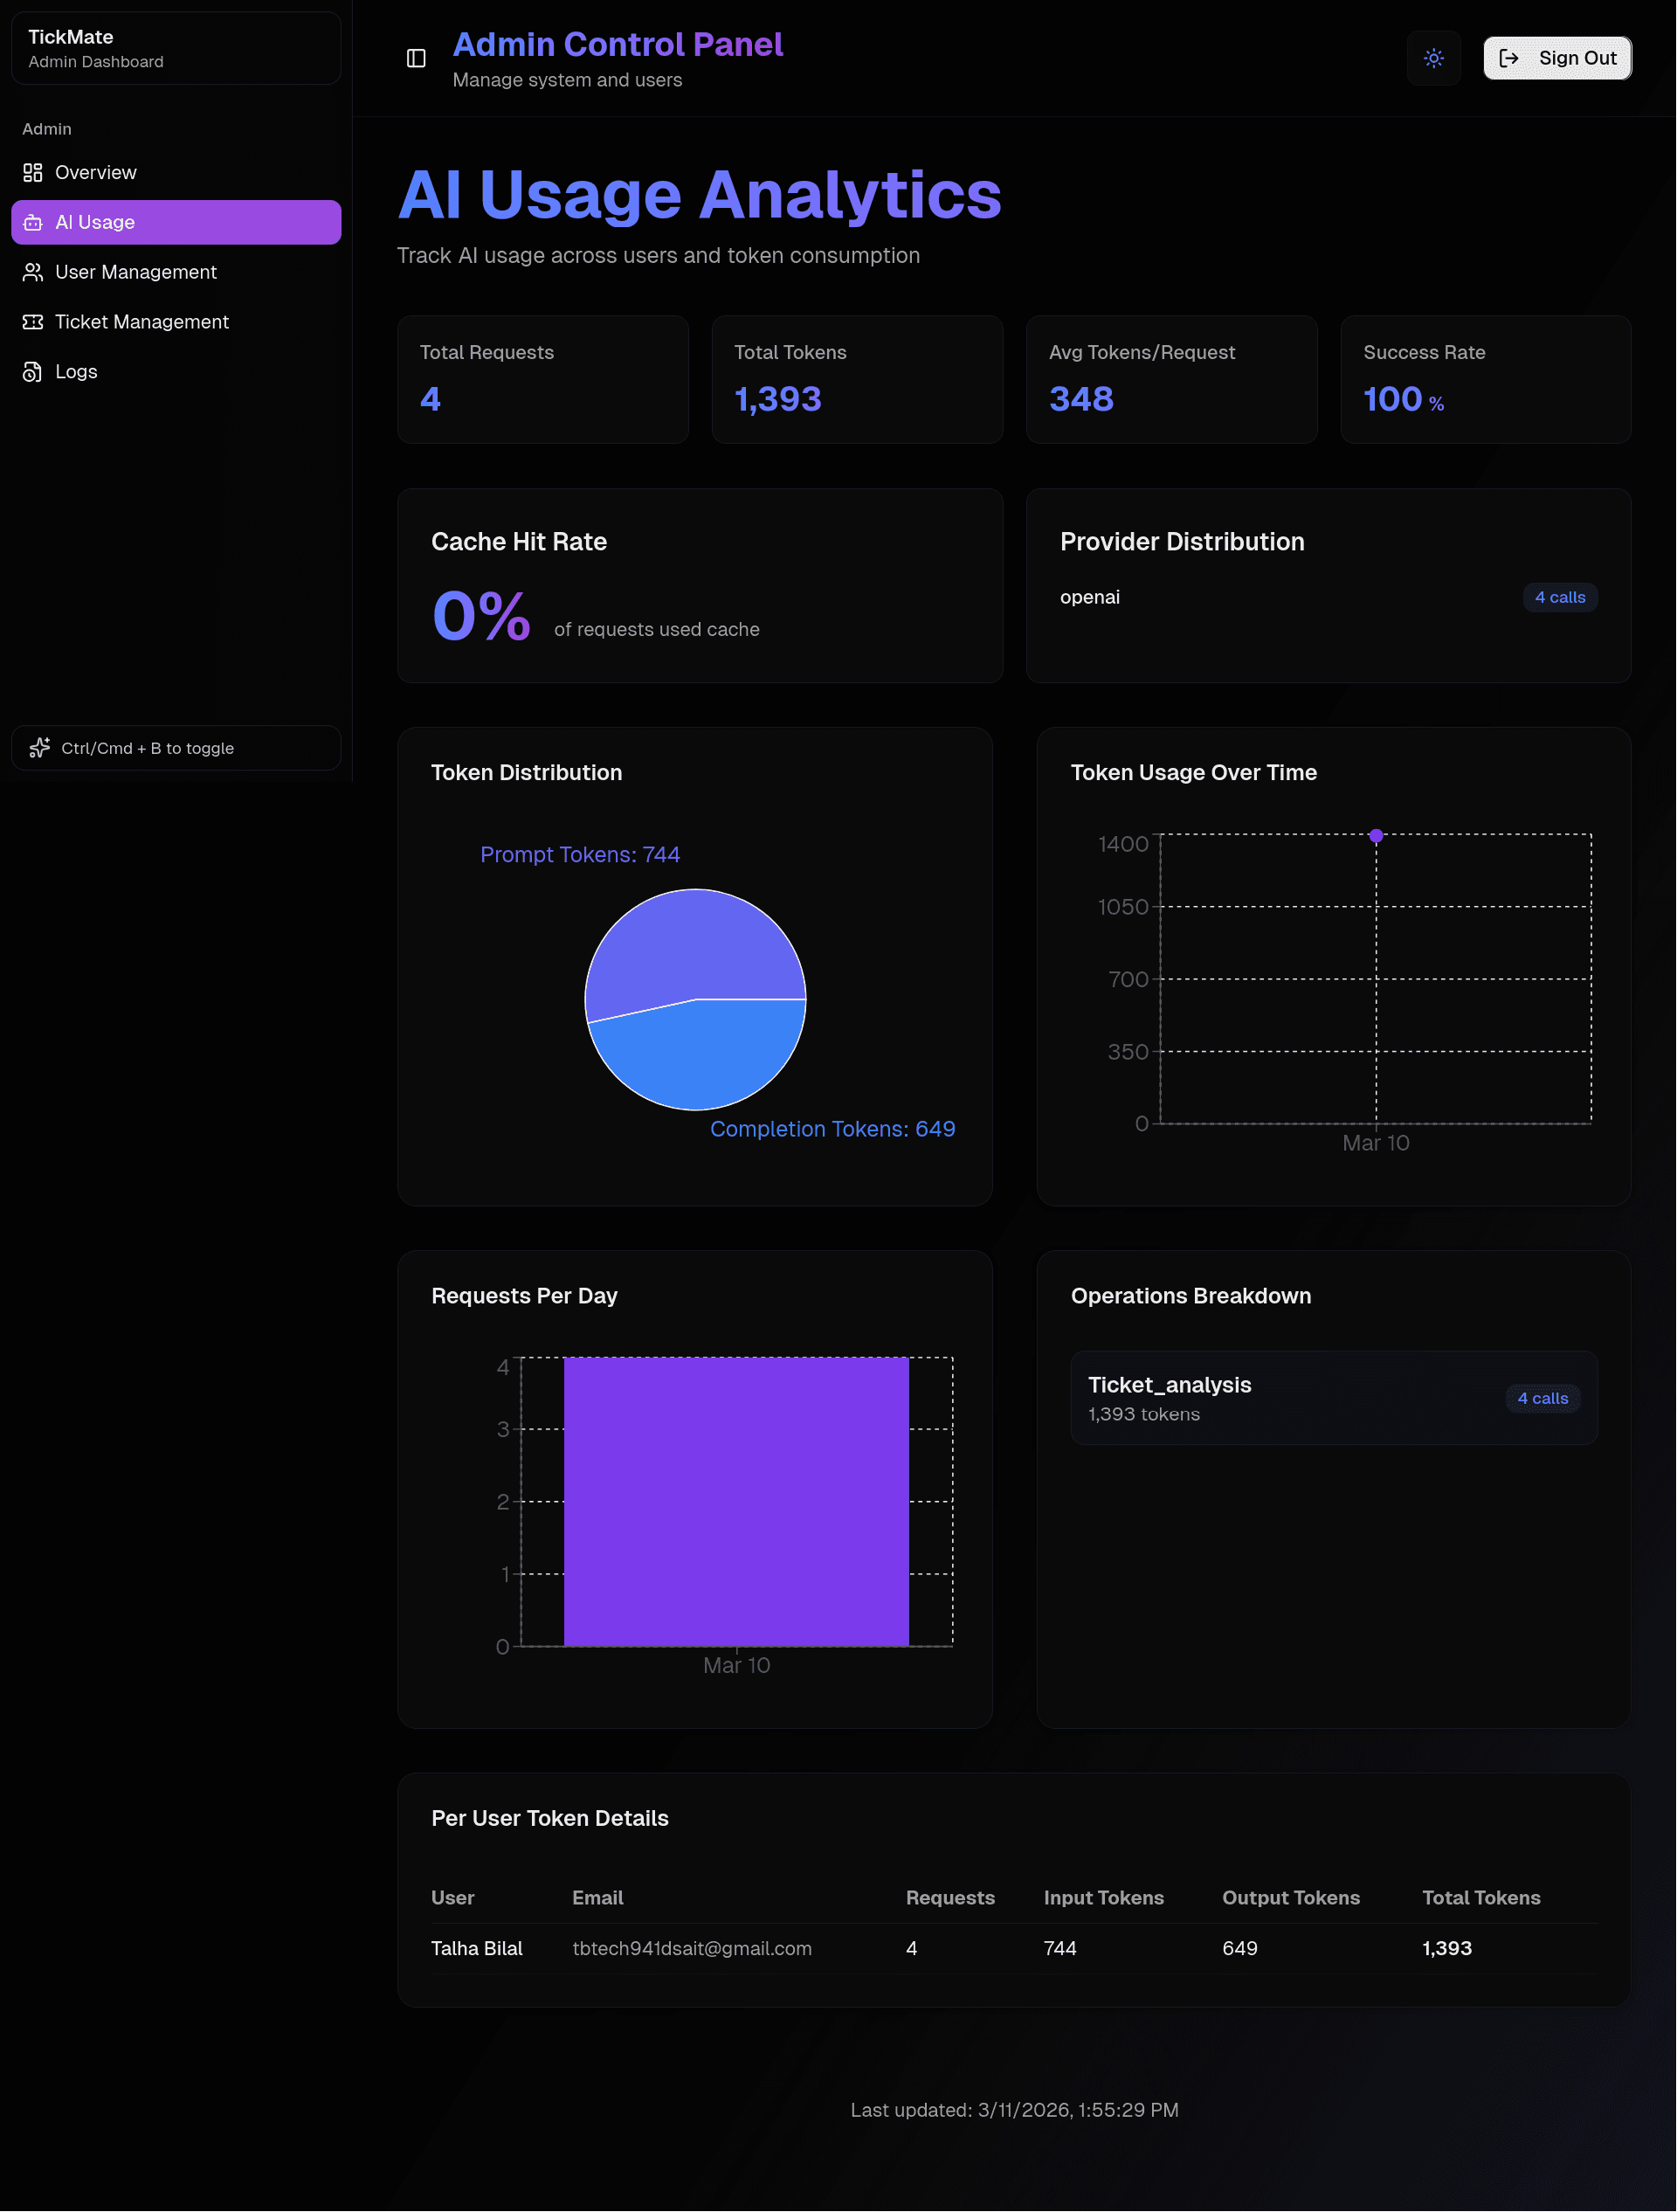Click the User Management people icon
This screenshot has width=1677, height=2212.
[33, 272]
